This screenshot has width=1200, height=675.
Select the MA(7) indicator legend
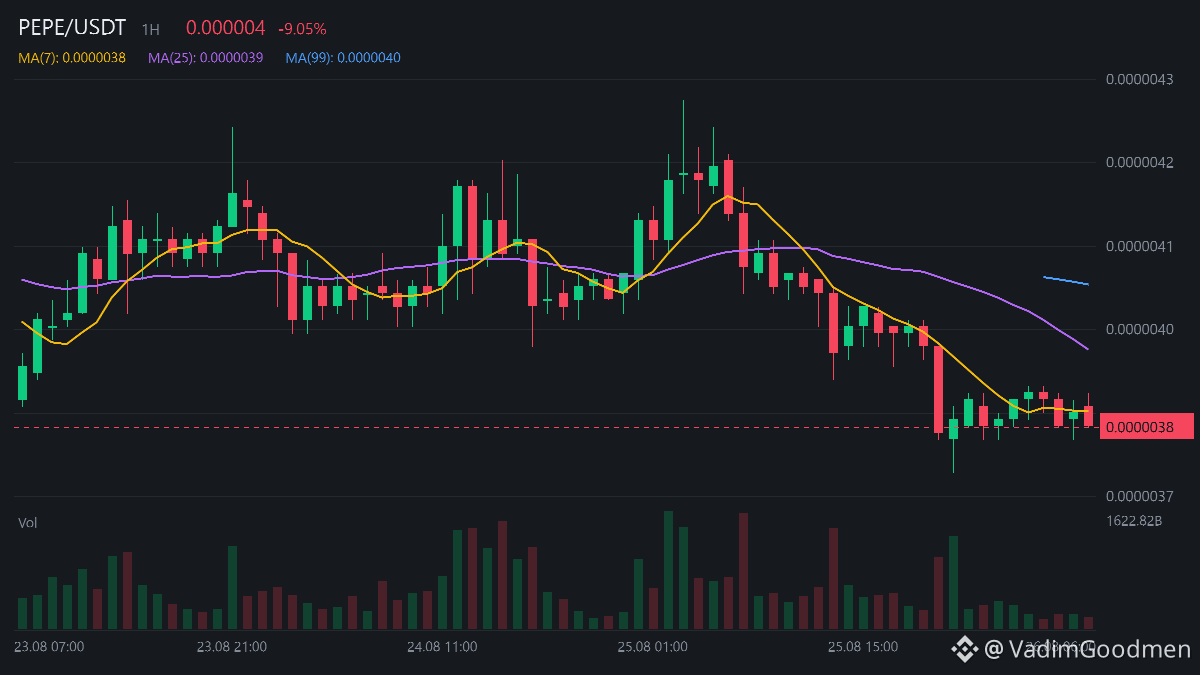click(72, 58)
